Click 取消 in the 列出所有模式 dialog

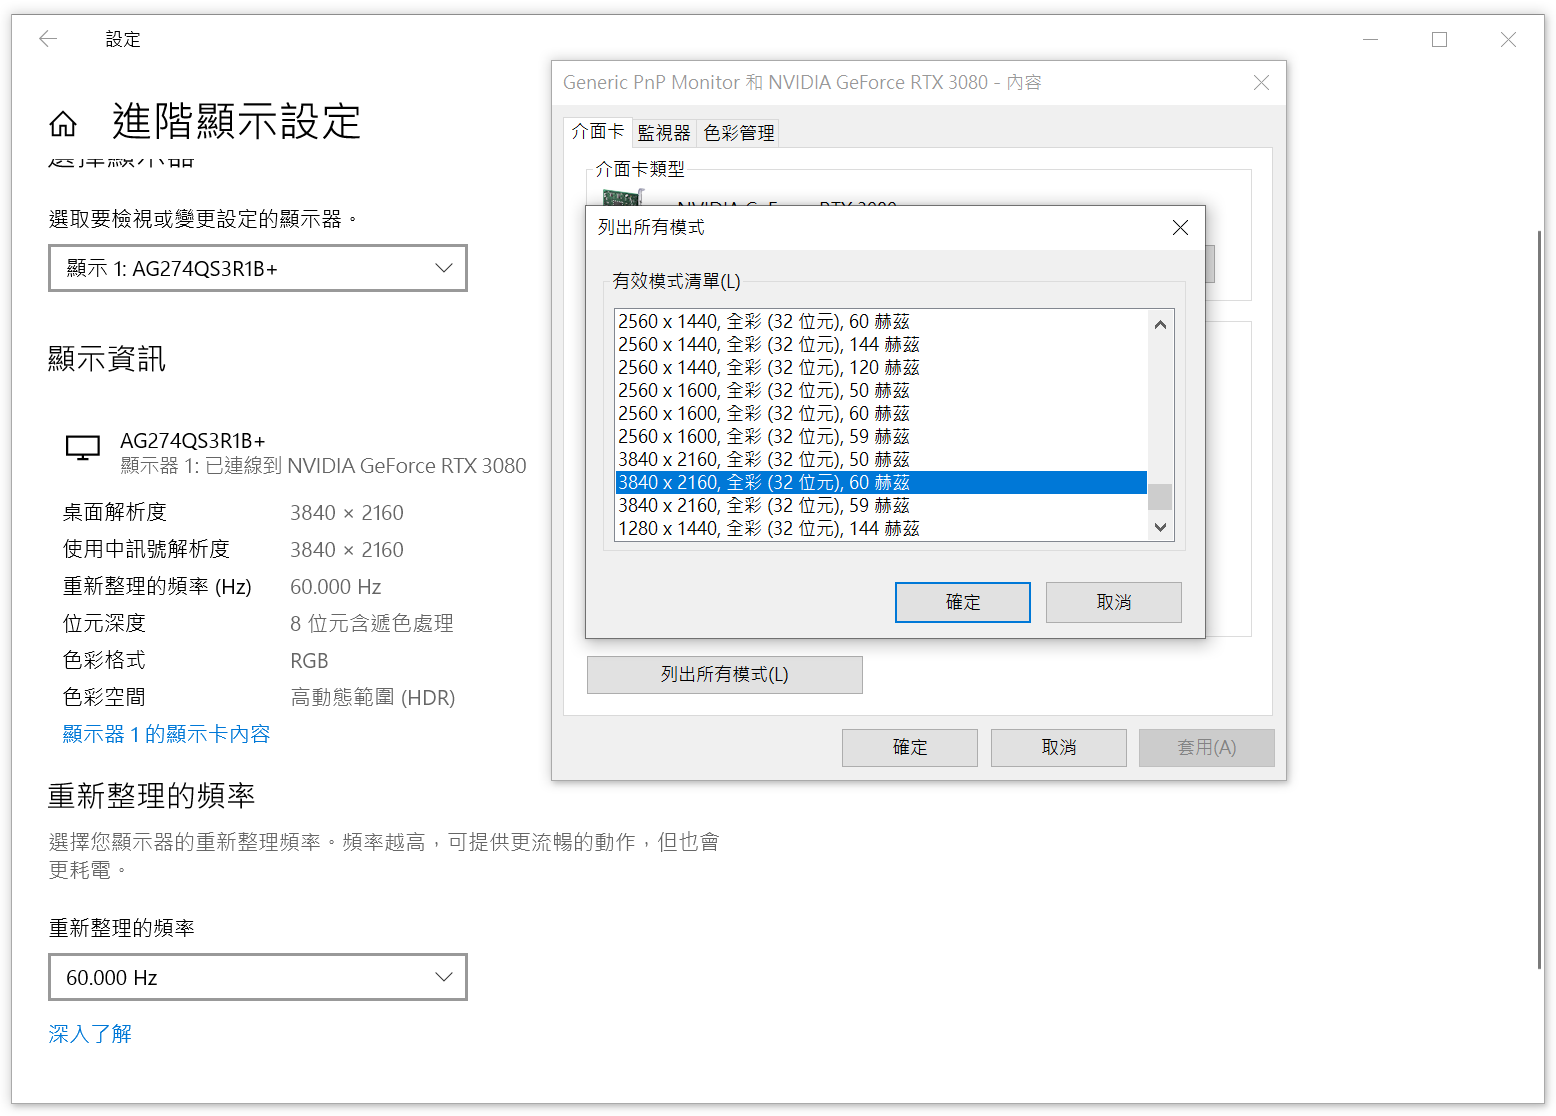tap(1114, 602)
